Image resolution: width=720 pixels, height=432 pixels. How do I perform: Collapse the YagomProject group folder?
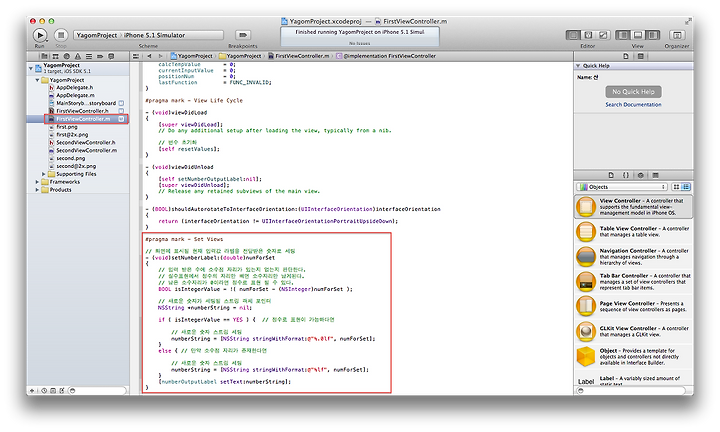[38, 80]
